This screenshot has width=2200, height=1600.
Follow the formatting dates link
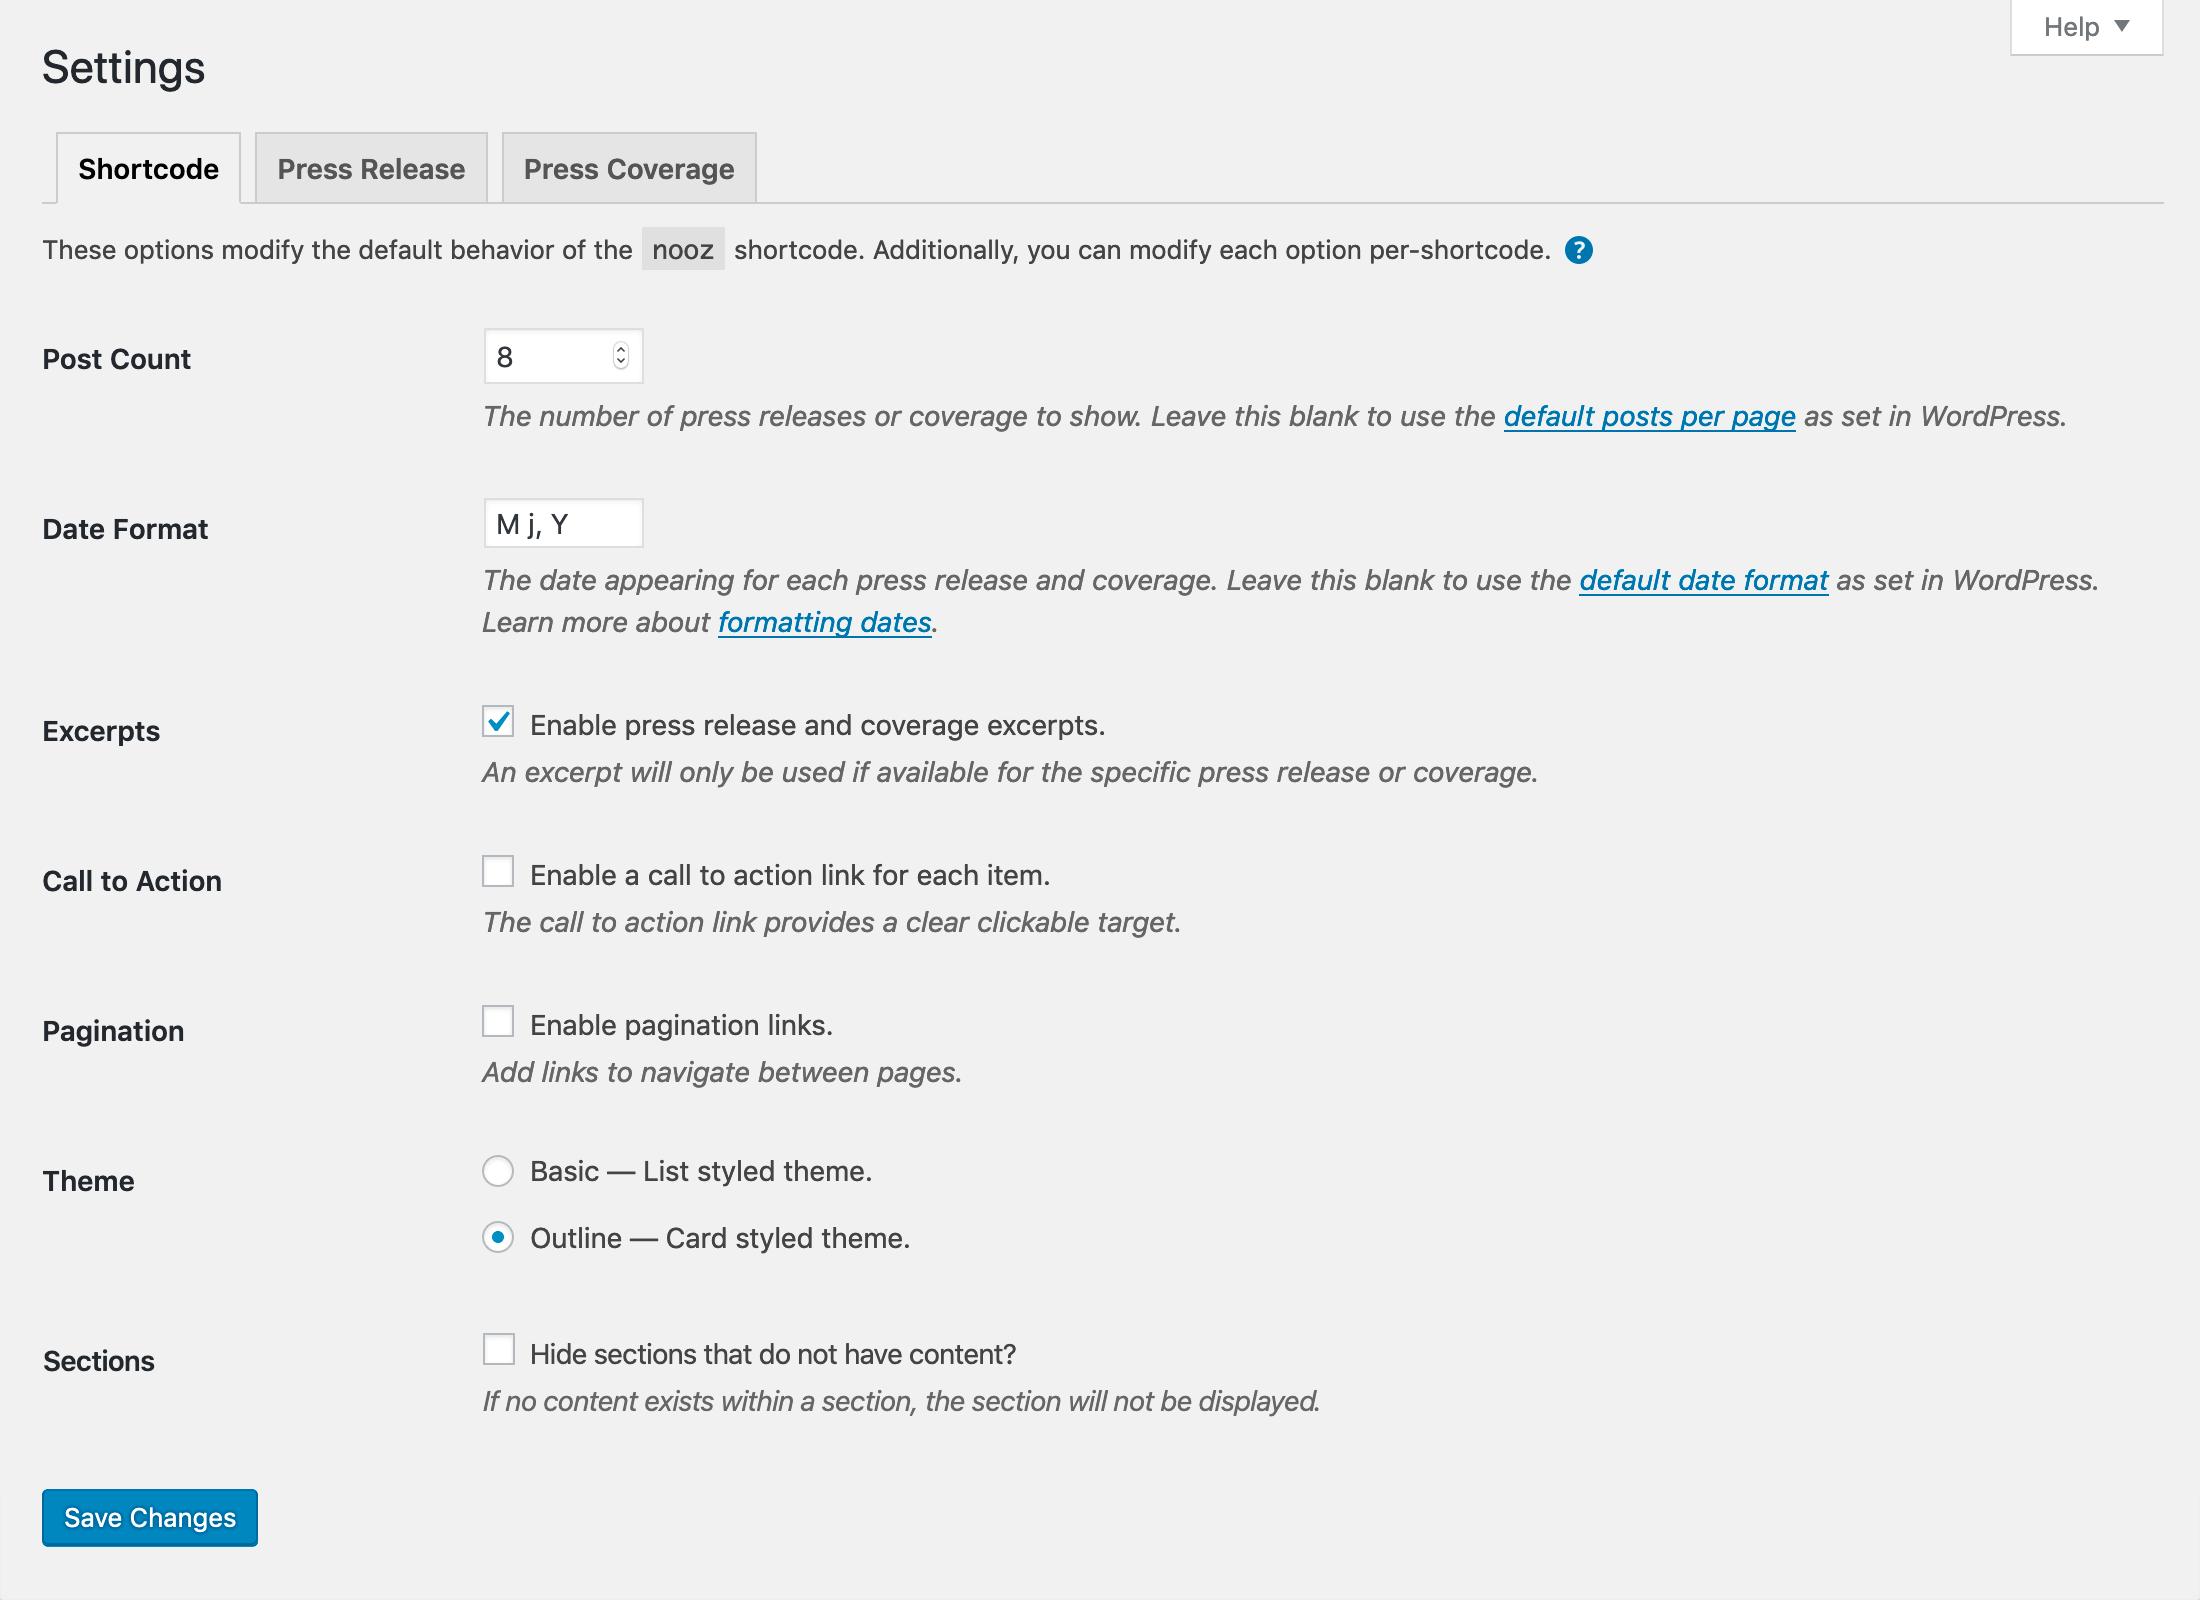[x=825, y=622]
